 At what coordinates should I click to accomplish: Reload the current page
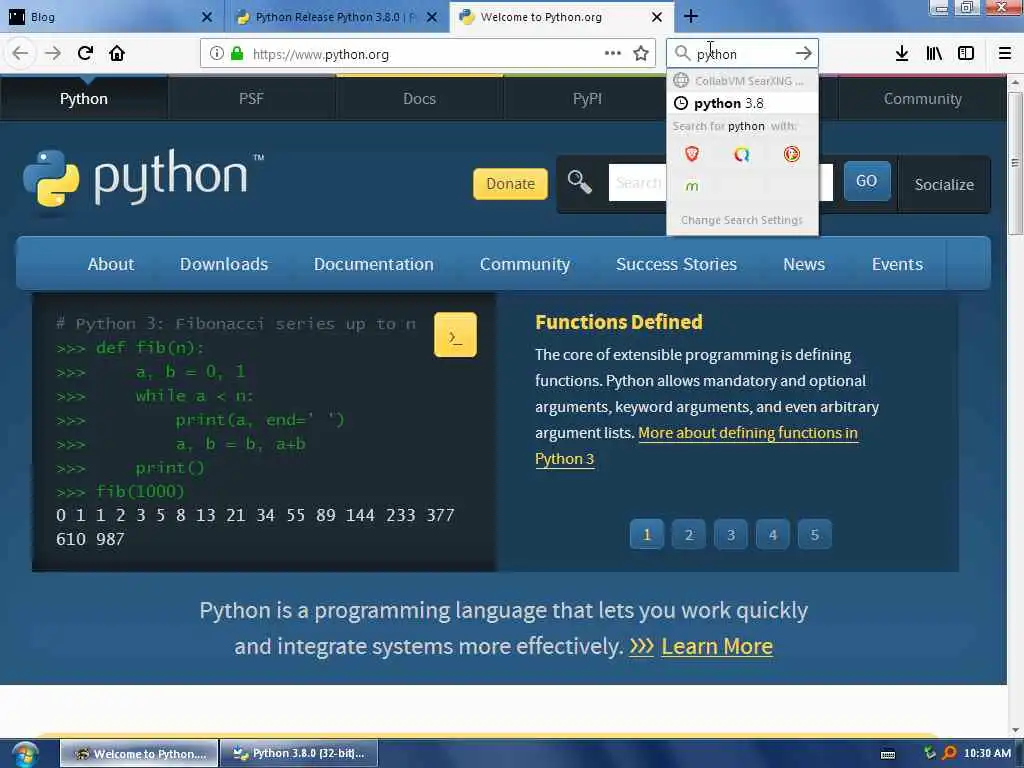pyautogui.click(x=85, y=53)
